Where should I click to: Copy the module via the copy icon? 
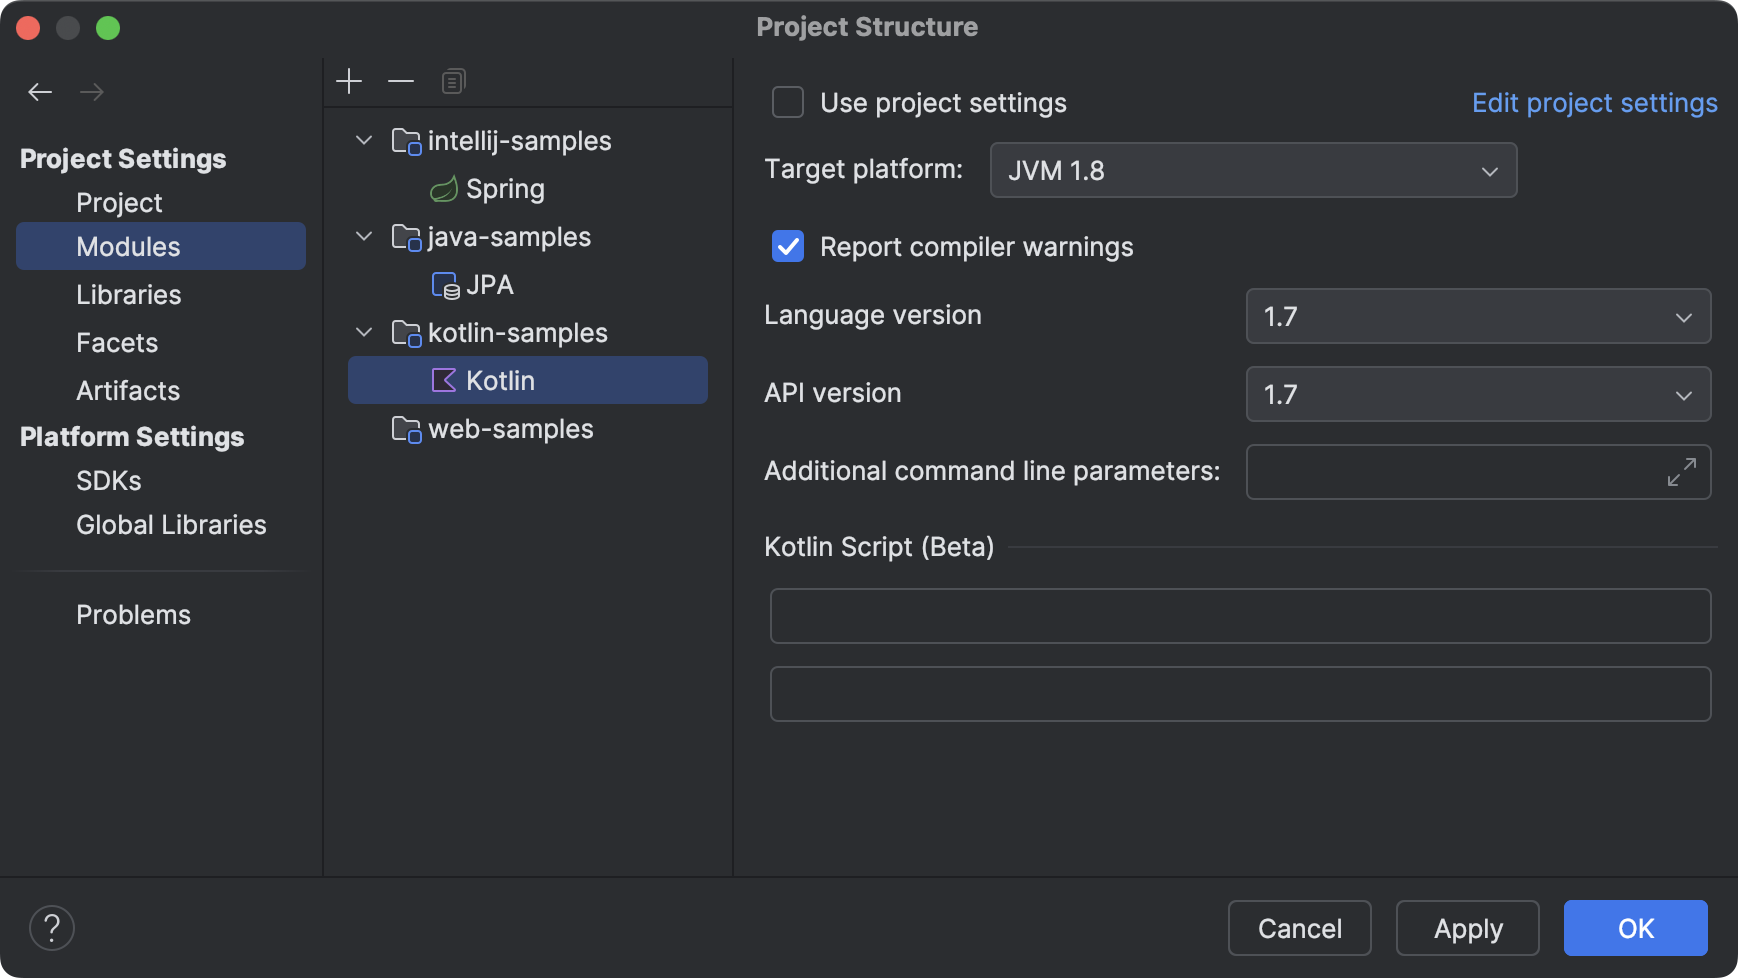[453, 80]
